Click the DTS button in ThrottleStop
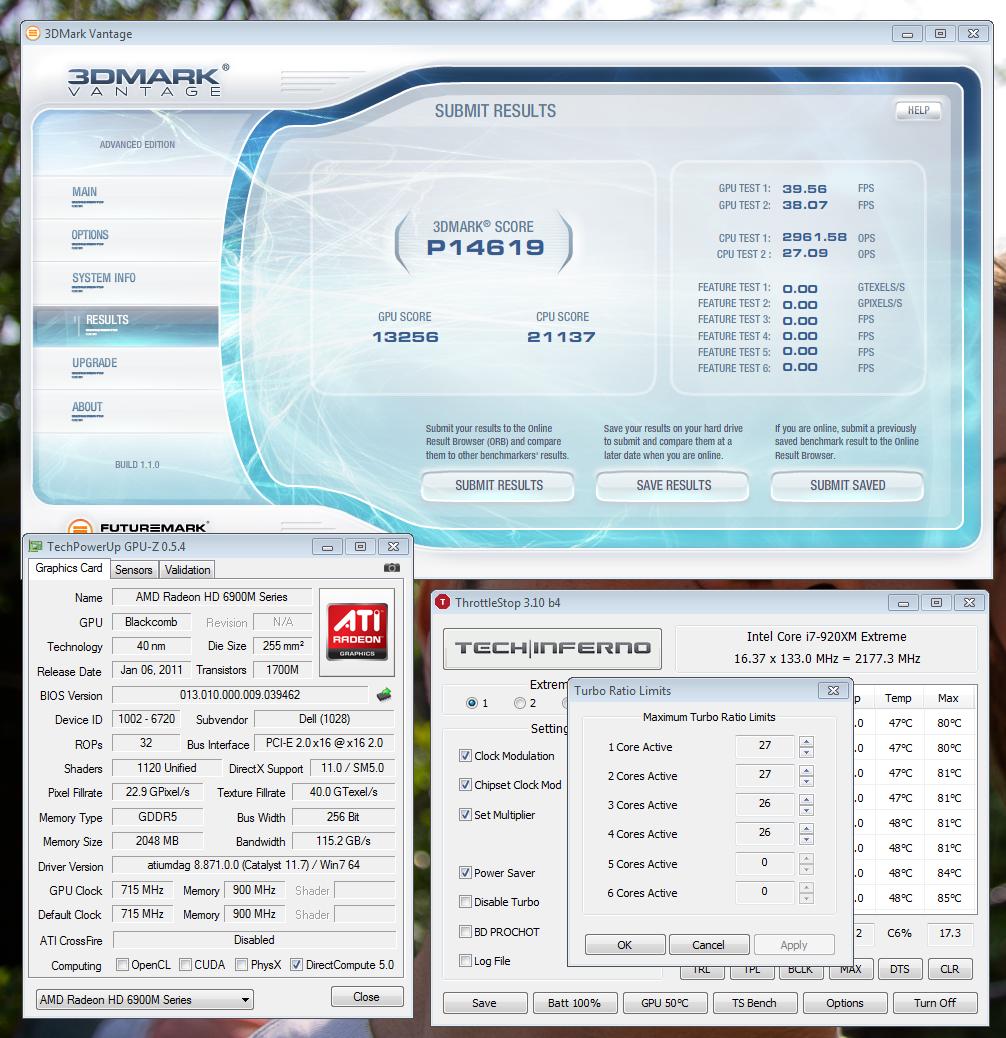Image resolution: width=1006 pixels, height=1038 pixels. click(x=899, y=969)
